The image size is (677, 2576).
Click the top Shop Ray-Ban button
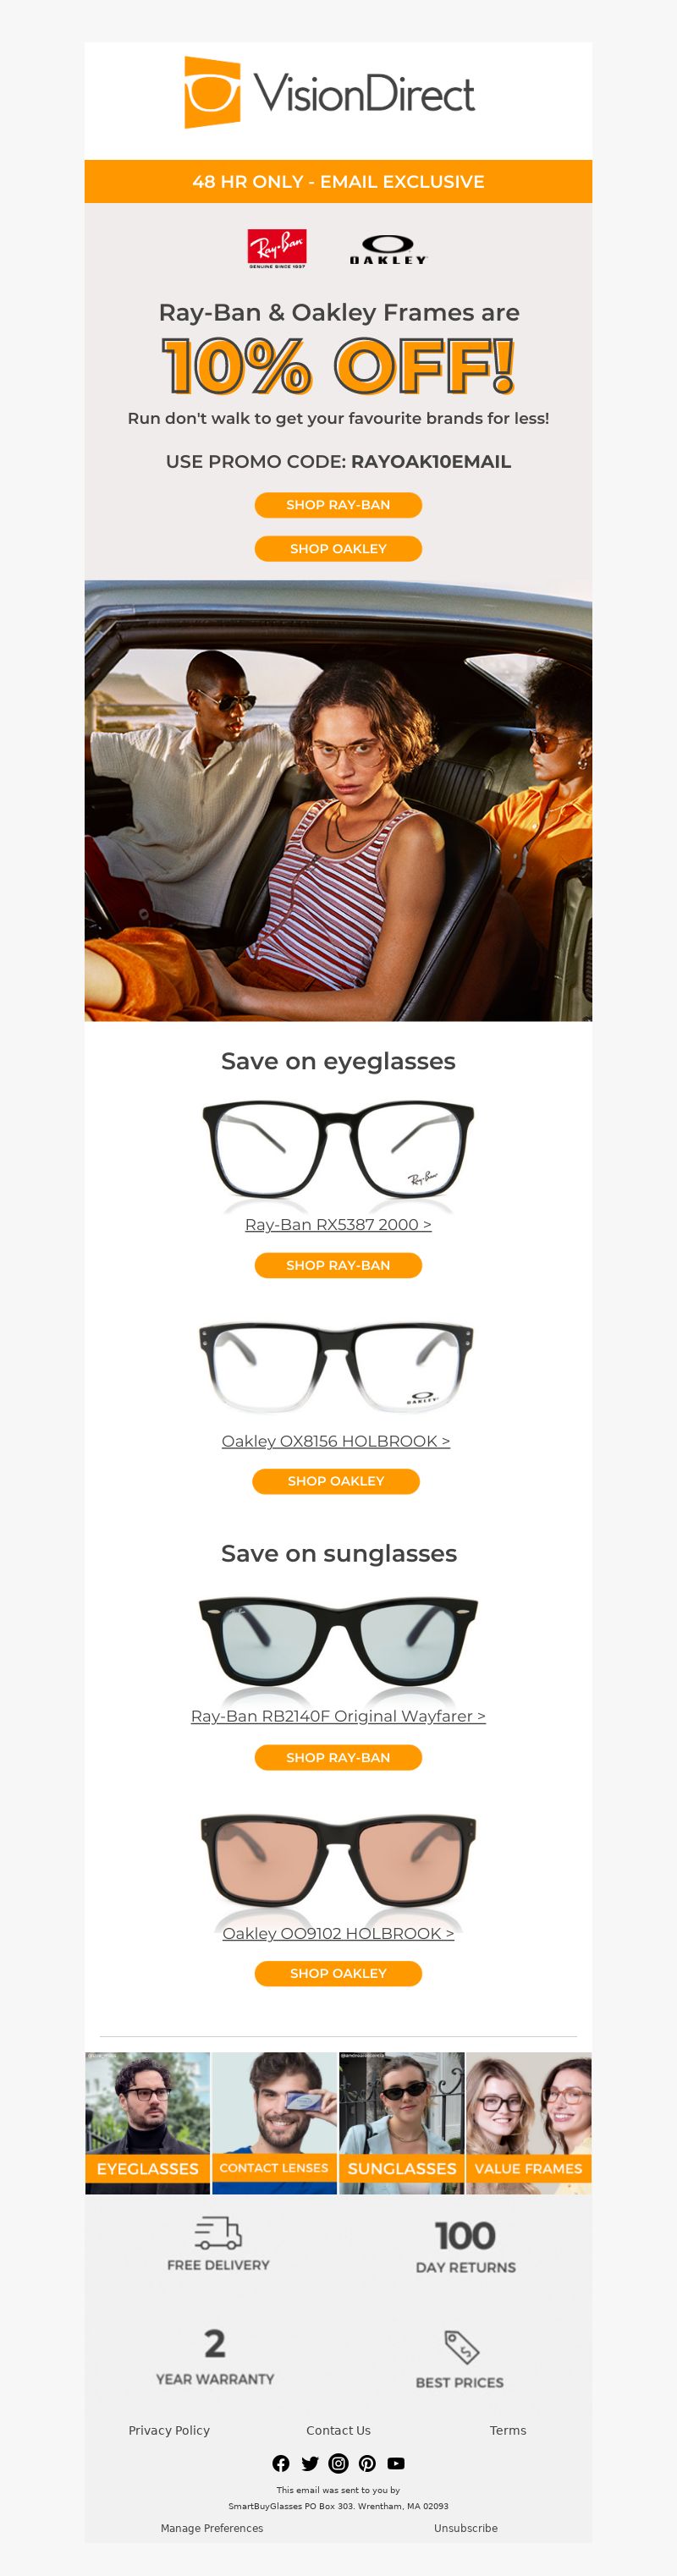pos(338,504)
